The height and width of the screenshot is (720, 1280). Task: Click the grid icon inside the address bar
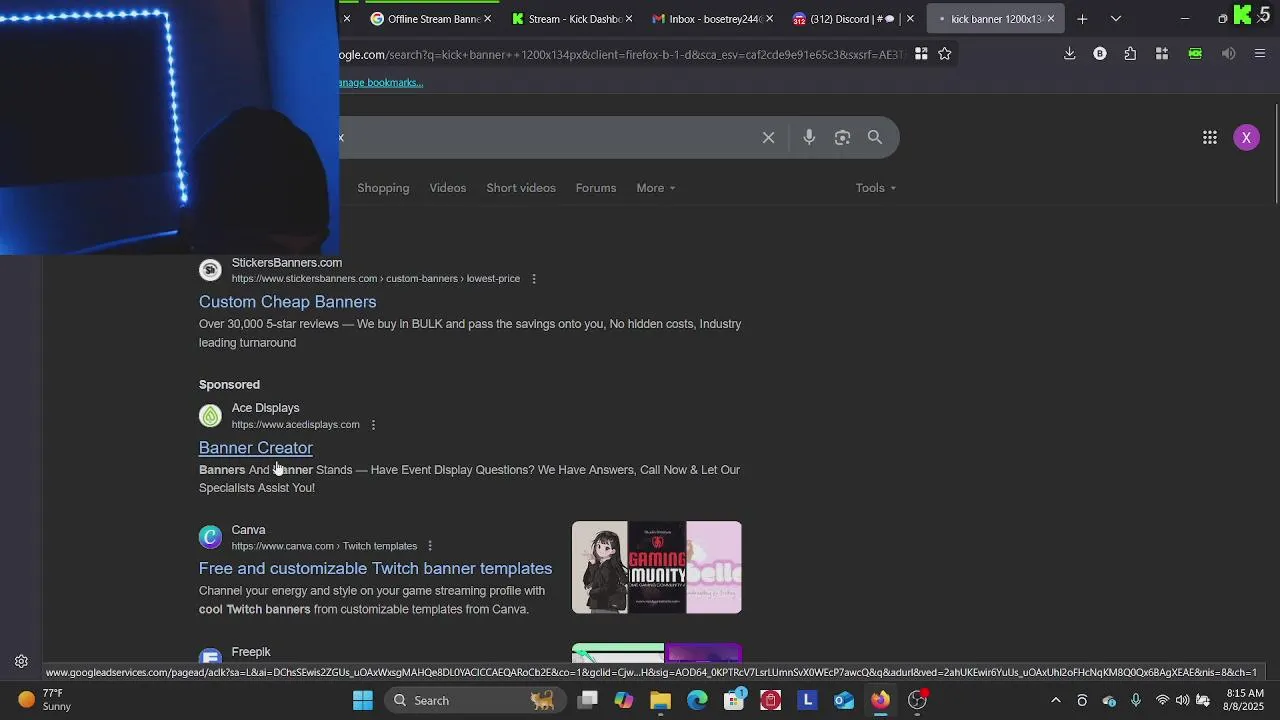coord(921,54)
